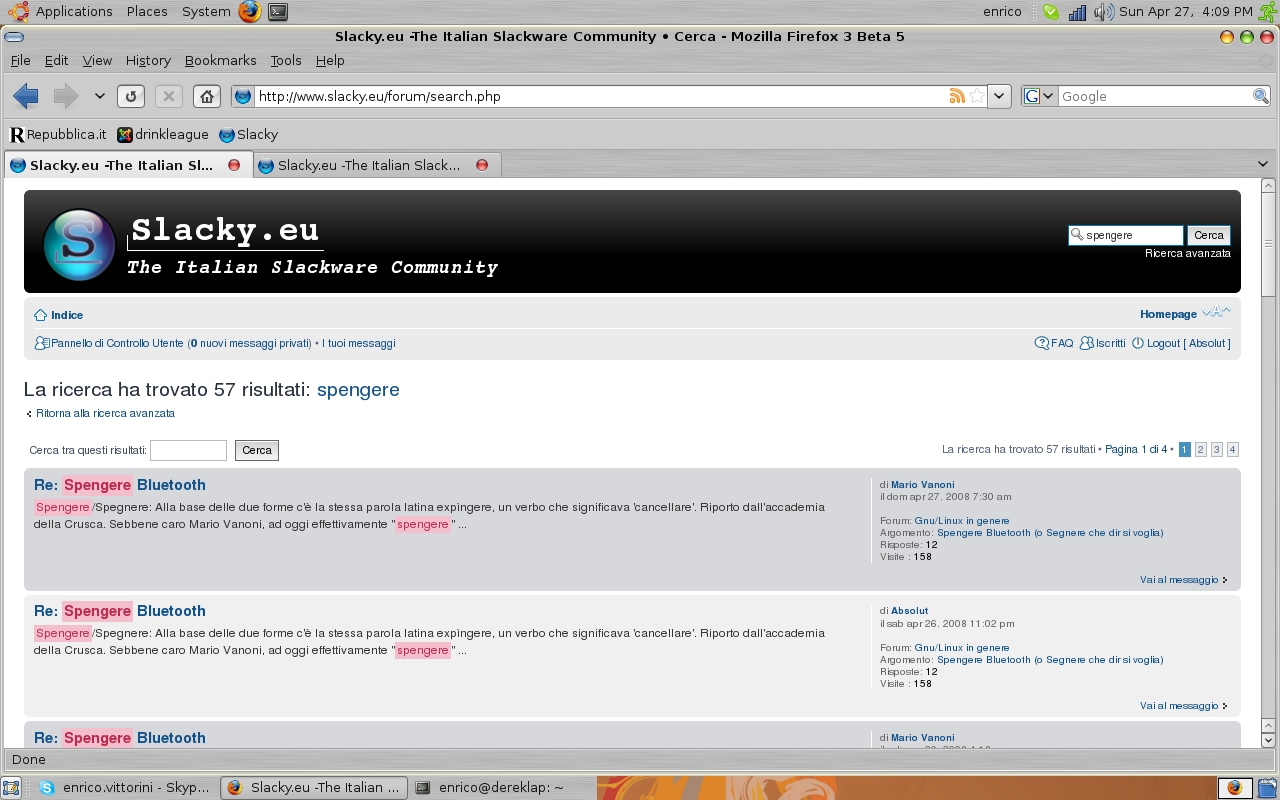Open Pannello di Controllo Utente
The height and width of the screenshot is (800, 1280).
117,343
